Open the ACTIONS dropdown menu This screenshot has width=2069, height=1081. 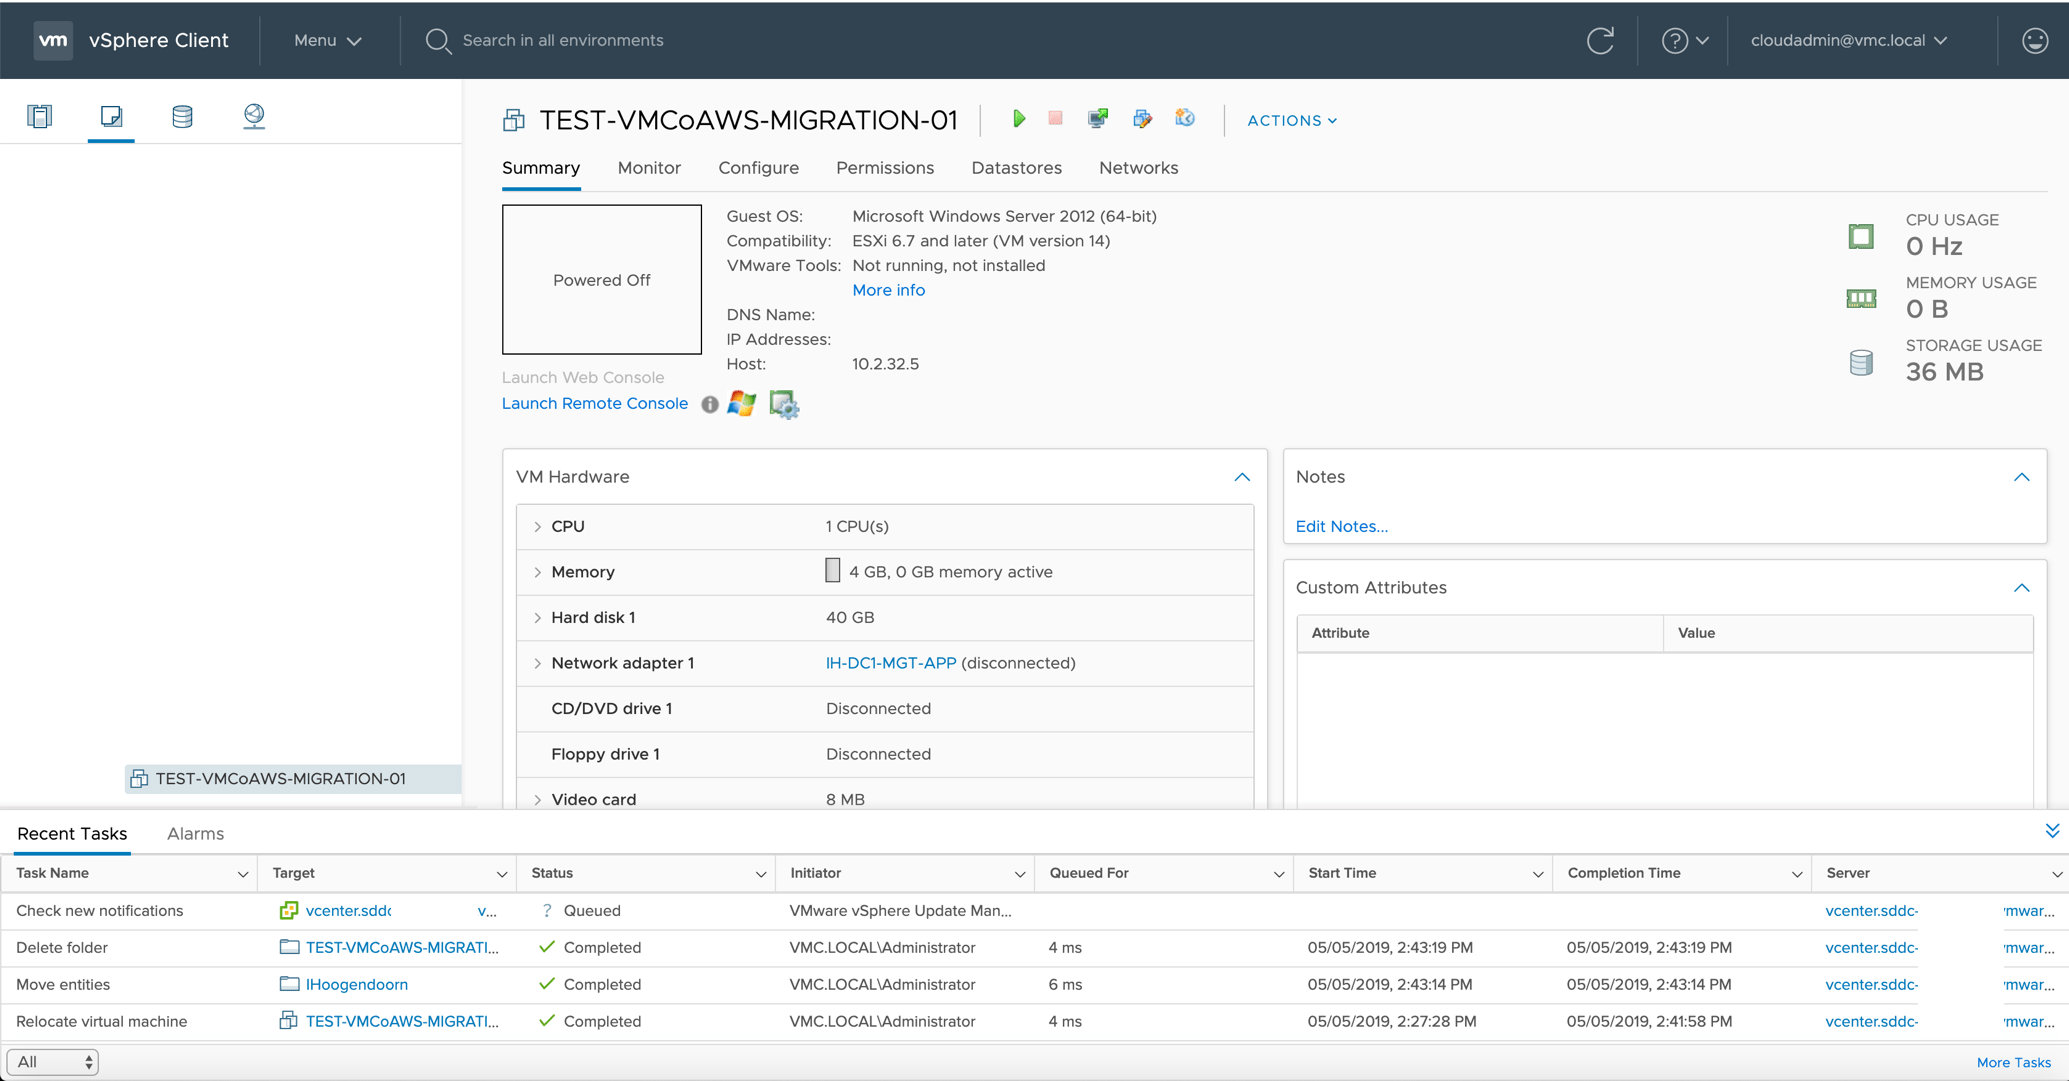[x=1291, y=120]
